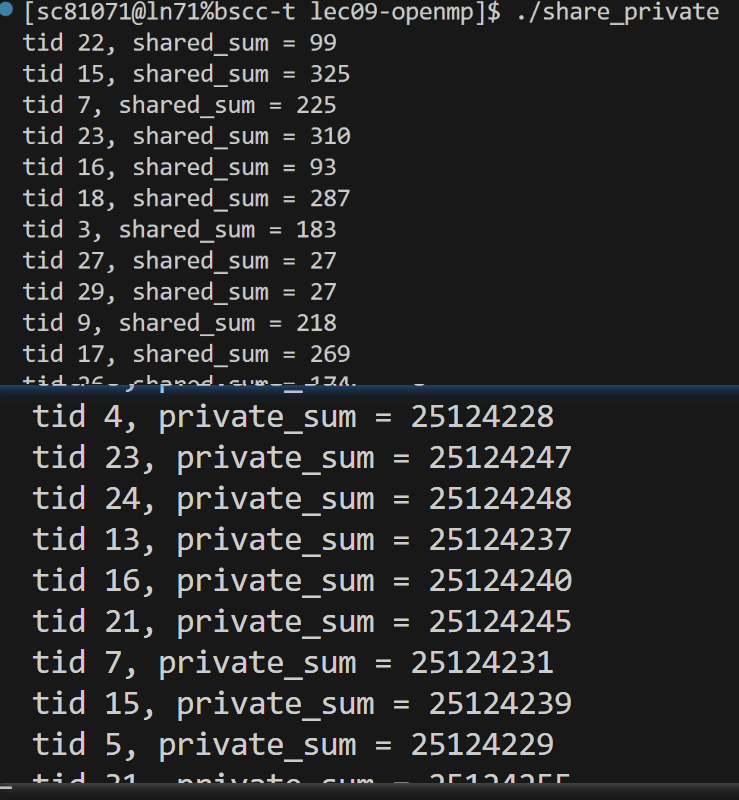Select line tid 5 private_sum 25124229
The width and height of the screenshot is (739, 800).
pos(293,745)
